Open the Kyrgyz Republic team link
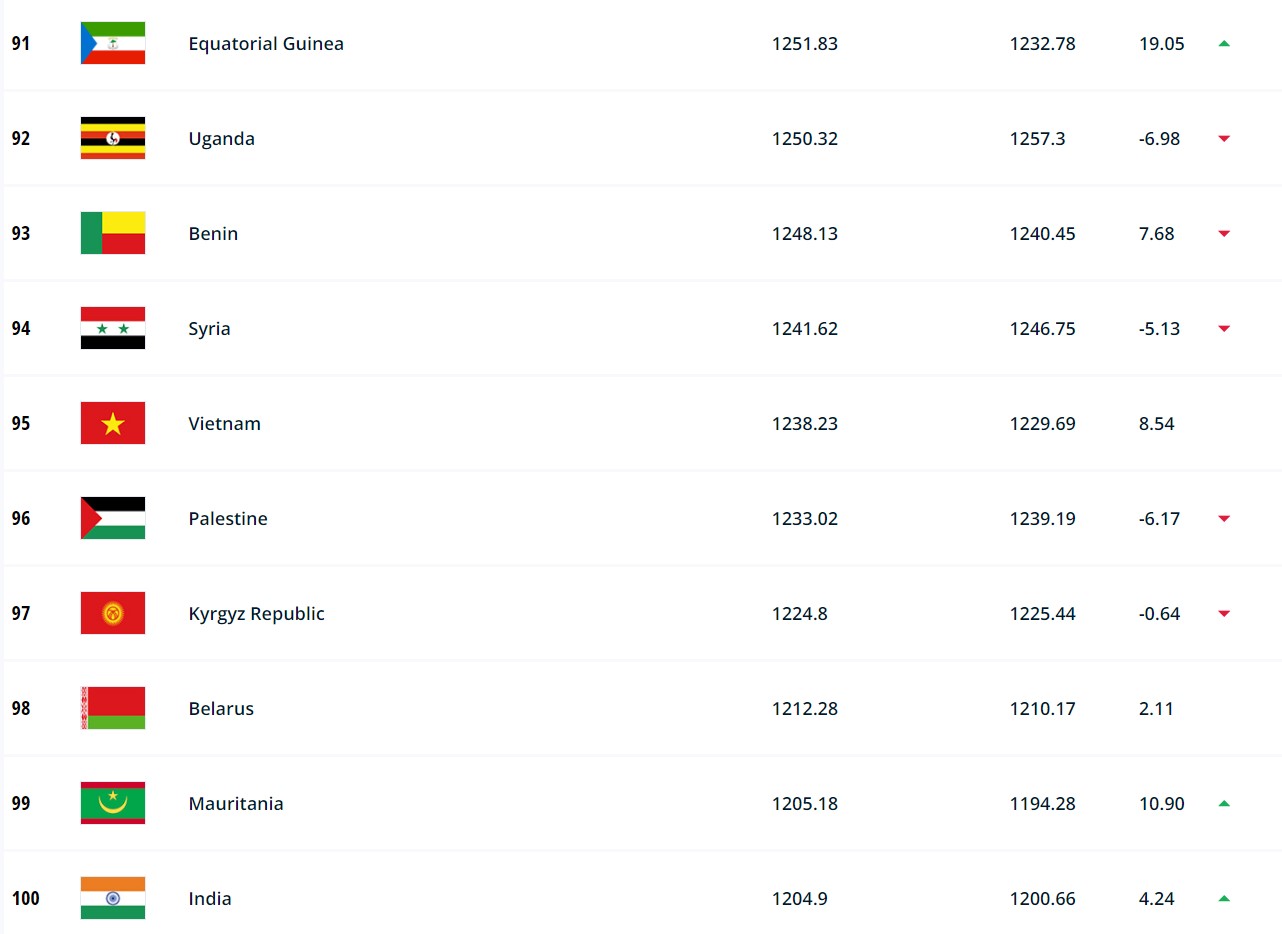 coord(257,613)
